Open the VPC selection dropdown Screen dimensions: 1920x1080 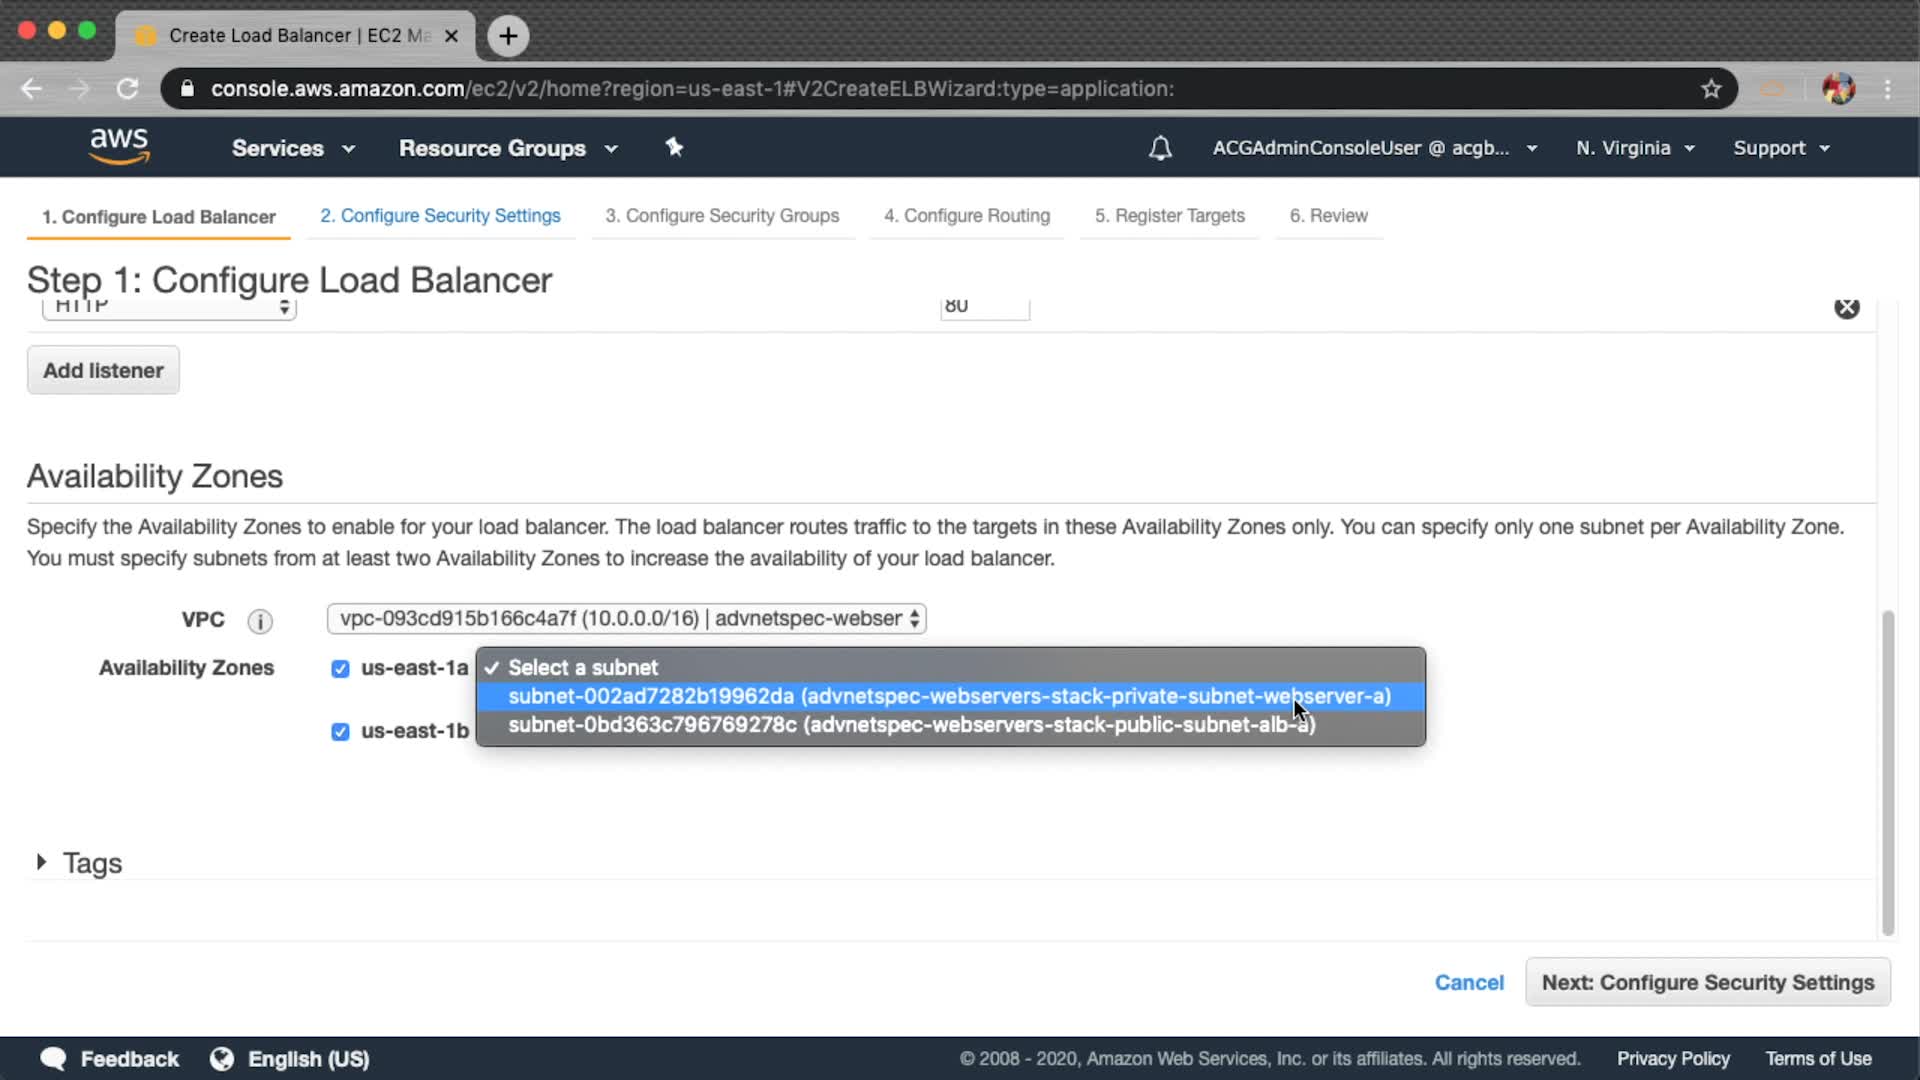[626, 619]
